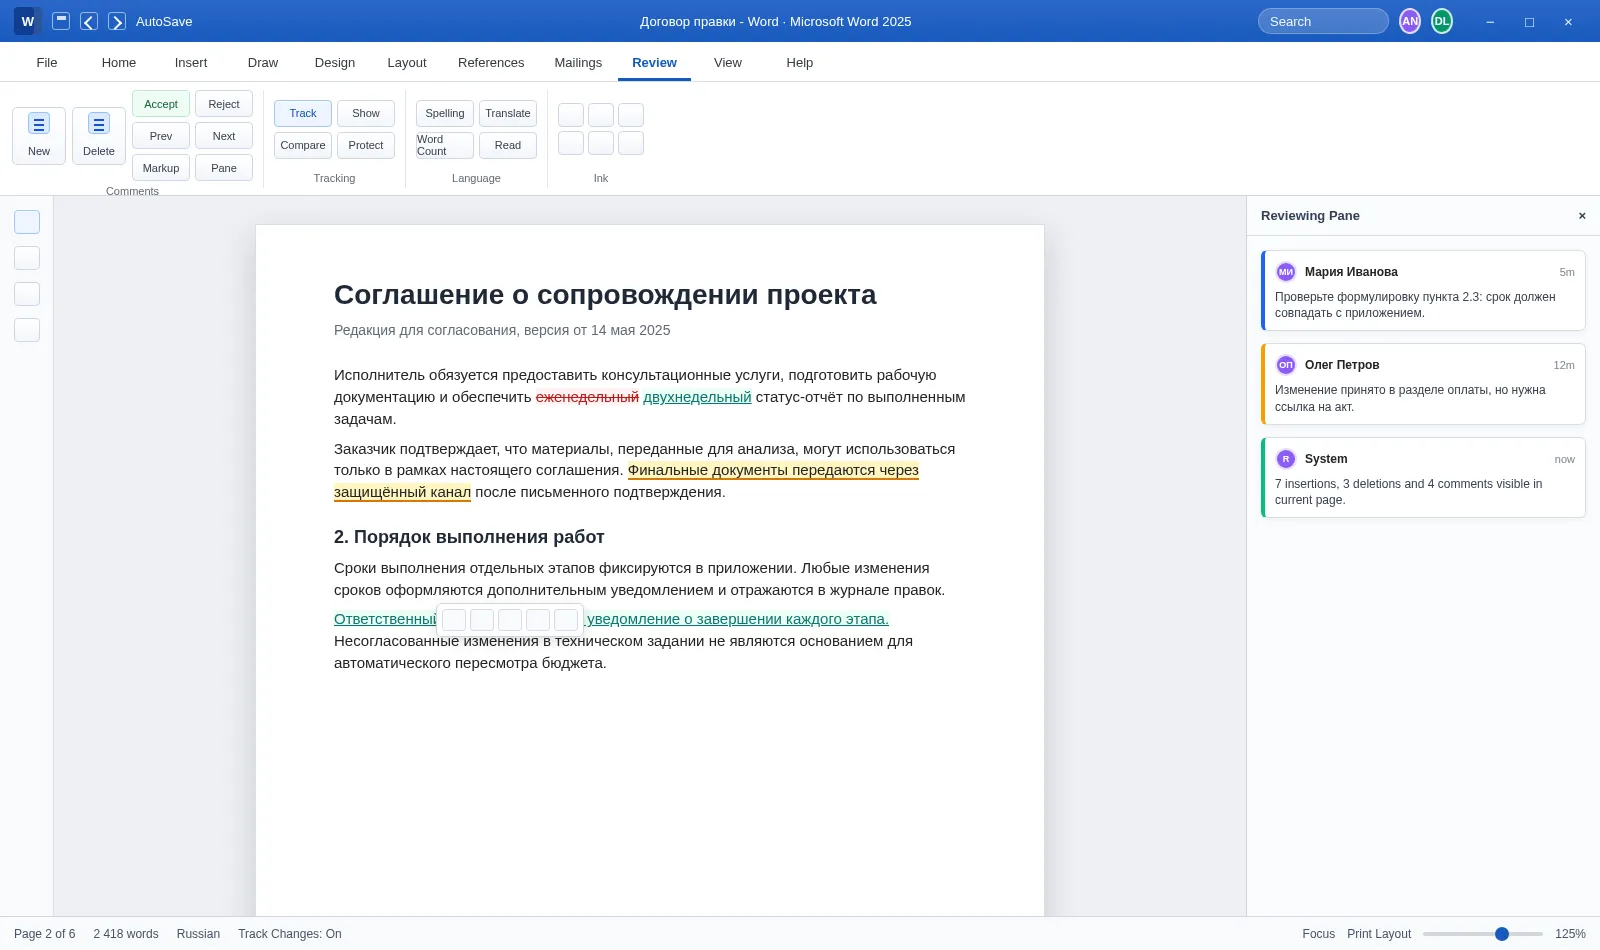Click the back arrow in title bar

(x=89, y=21)
